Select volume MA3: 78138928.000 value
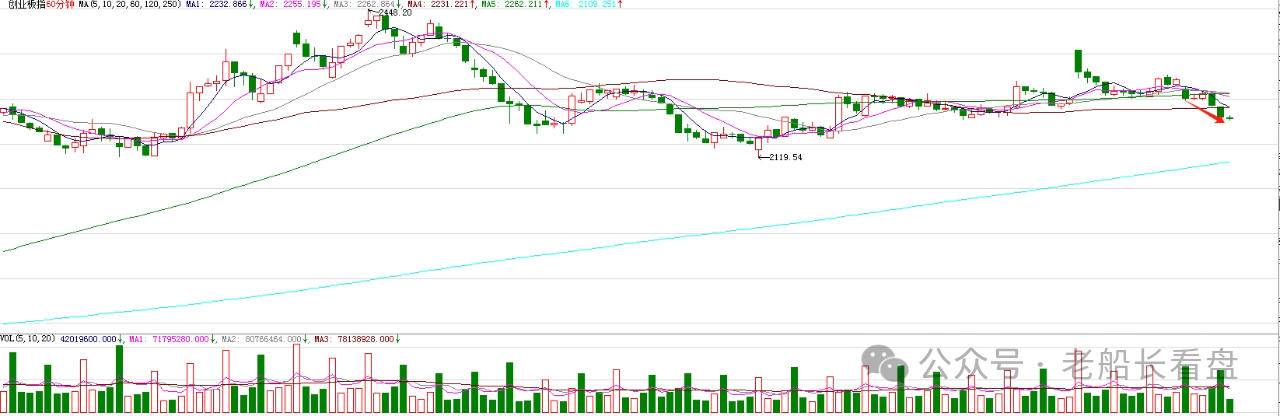This screenshot has height=416, width=1280. (355, 339)
